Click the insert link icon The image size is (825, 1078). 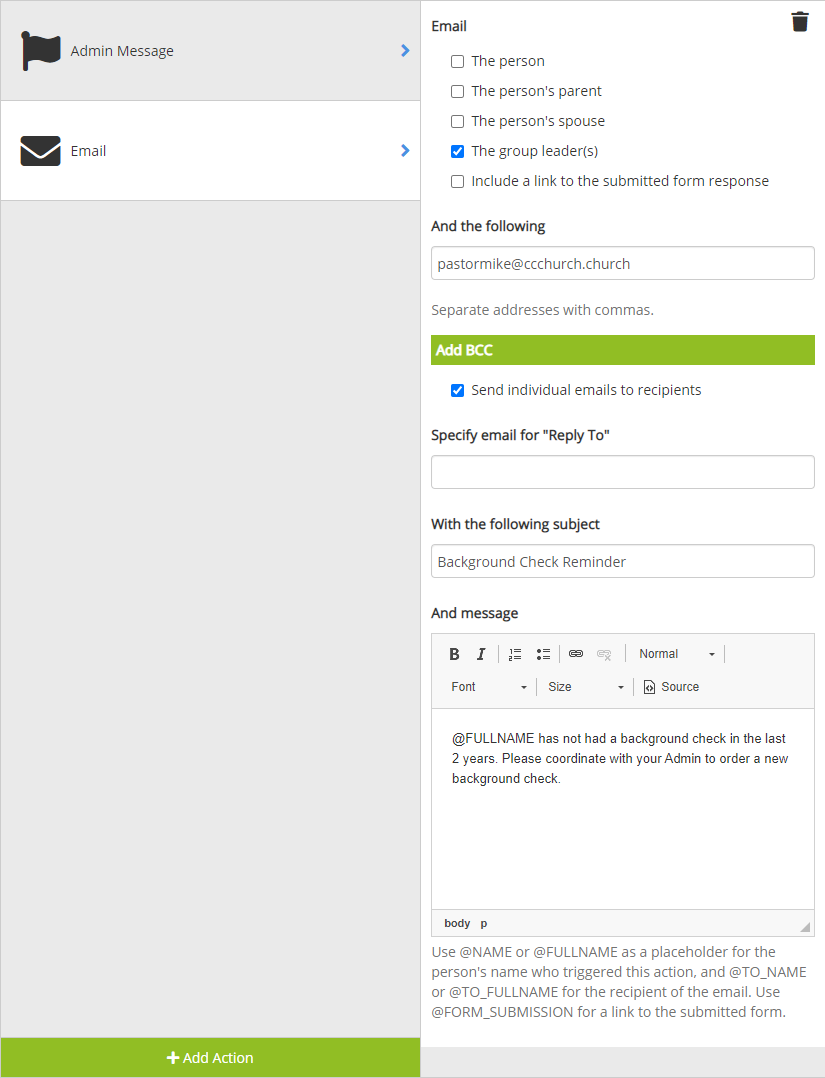pyautogui.click(x=576, y=654)
